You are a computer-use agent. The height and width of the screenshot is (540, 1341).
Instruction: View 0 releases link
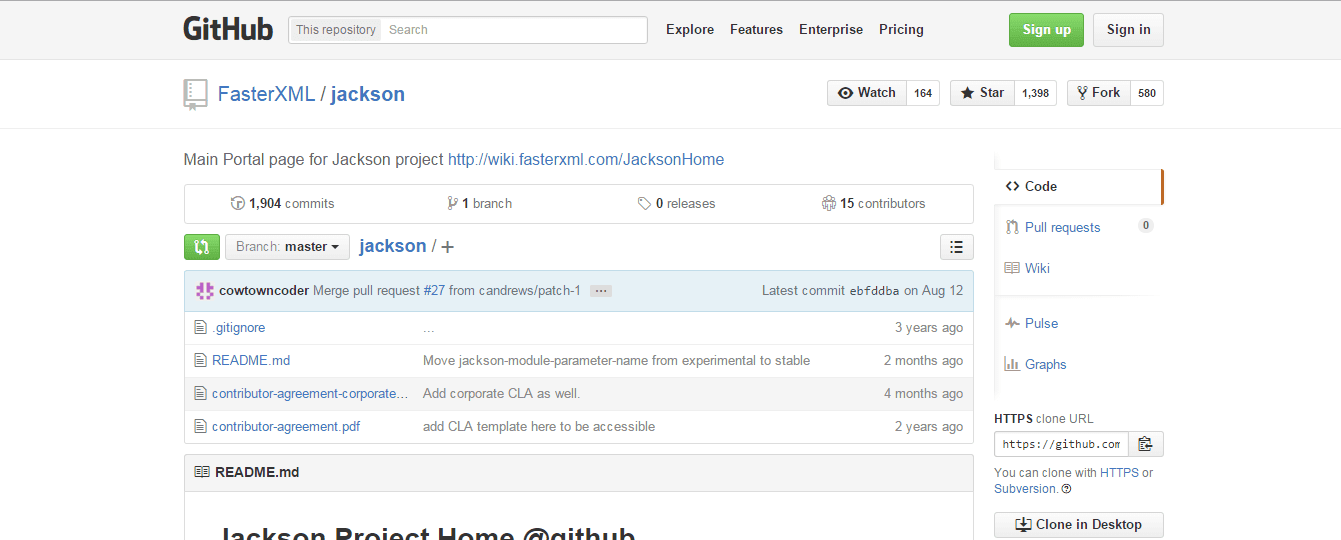pyautogui.click(x=677, y=203)
